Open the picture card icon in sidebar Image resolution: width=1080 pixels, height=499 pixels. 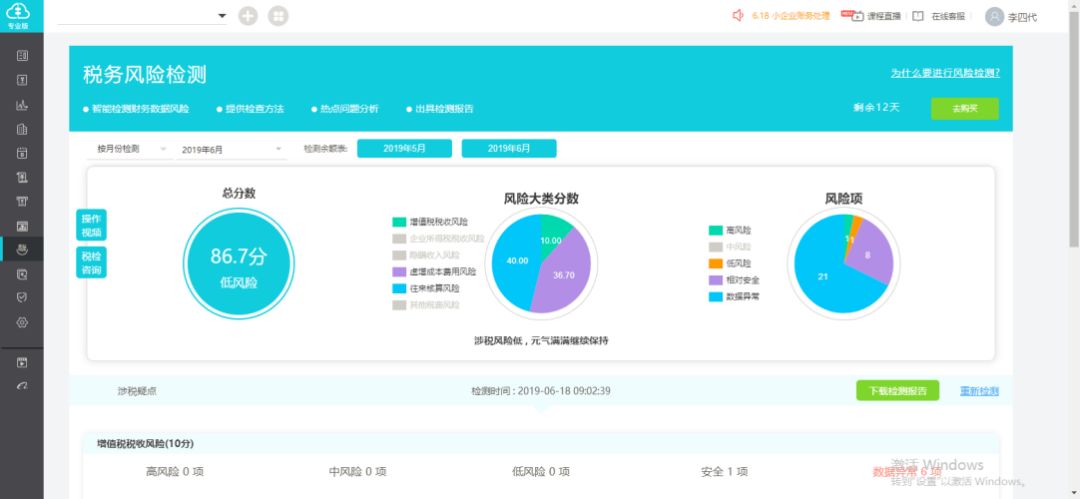tap(22, 225)
